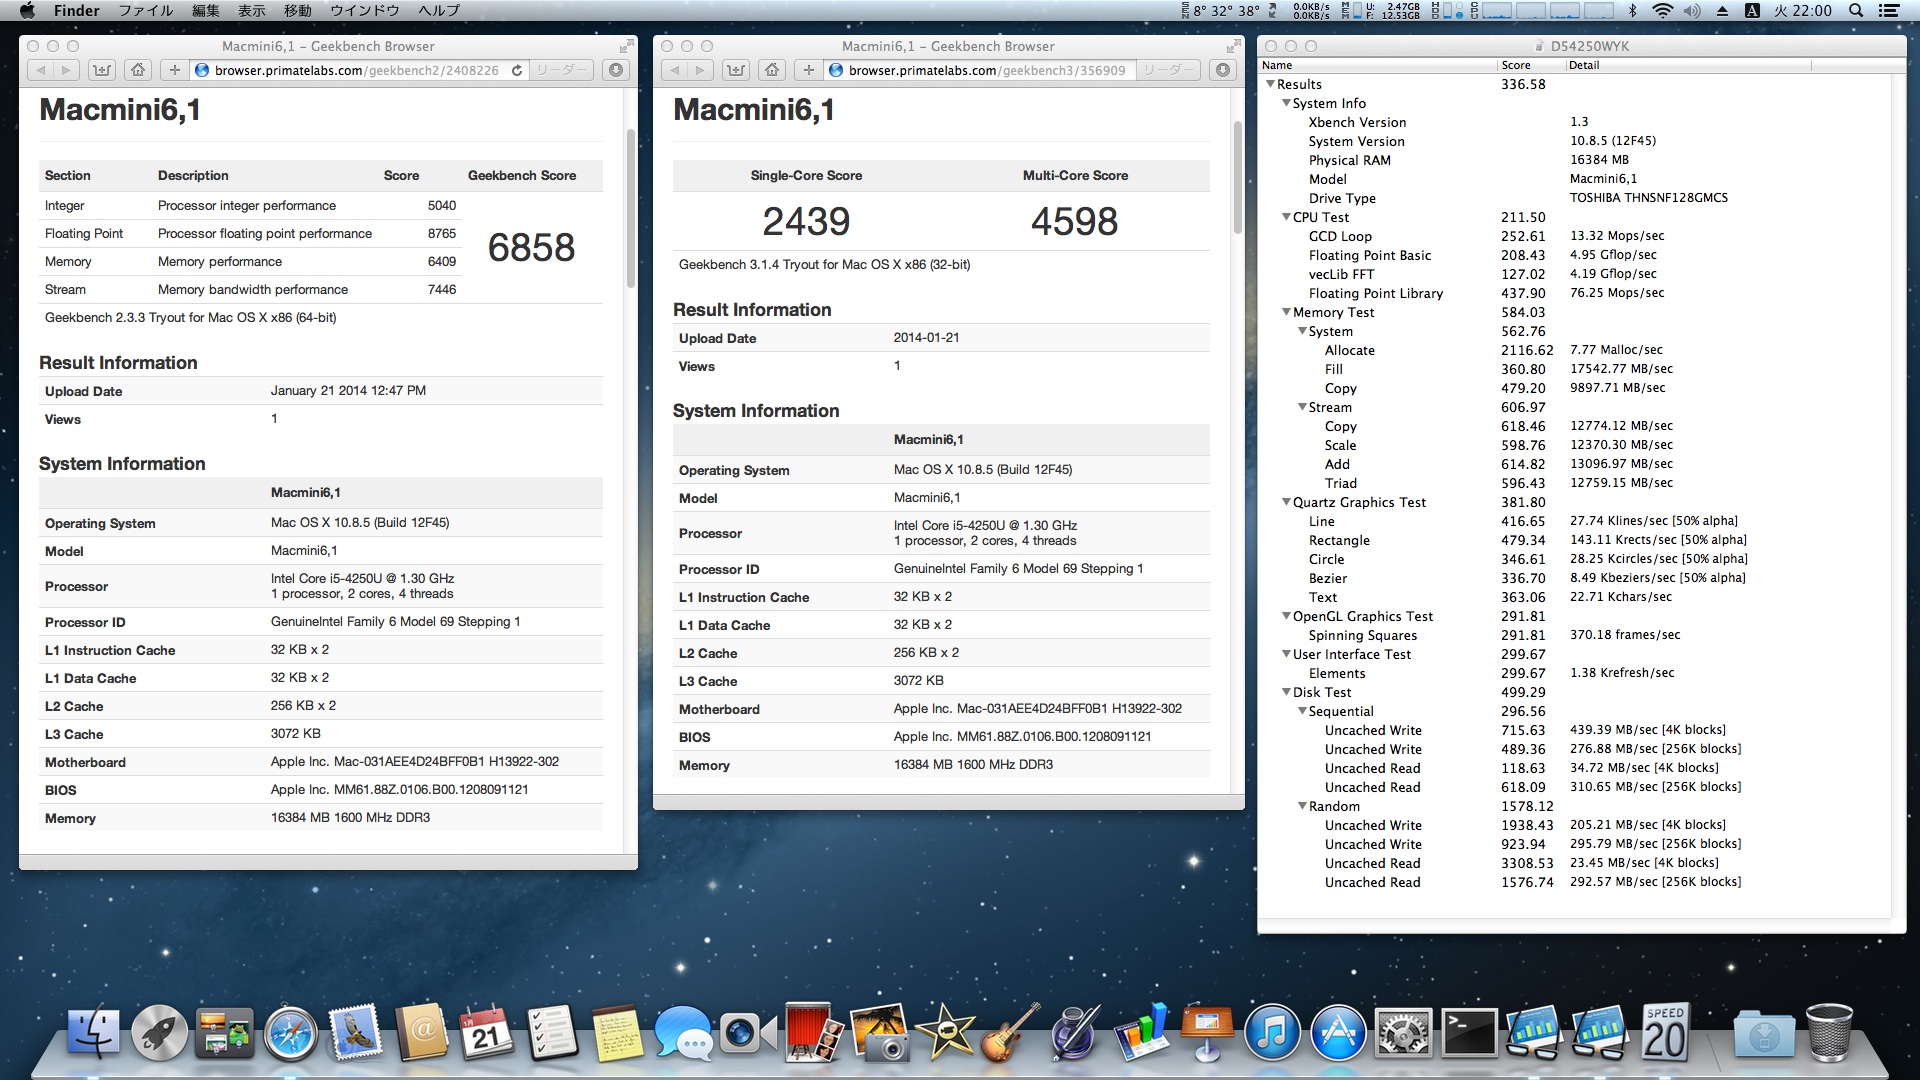Collapse the OpenGL Graphics Test group
This screenshot has width=1920, height=1080.
[x=1286, y=616]
